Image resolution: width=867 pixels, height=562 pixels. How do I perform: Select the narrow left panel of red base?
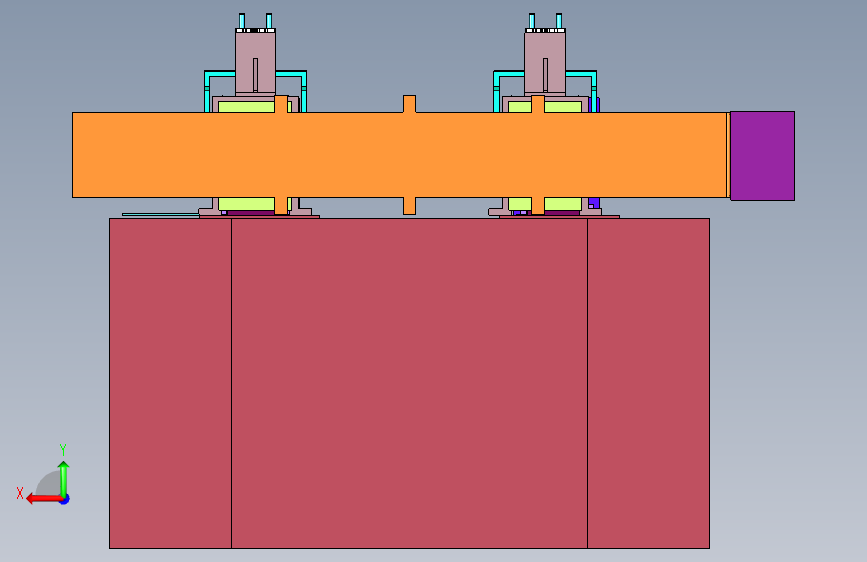tap(170, 383)
